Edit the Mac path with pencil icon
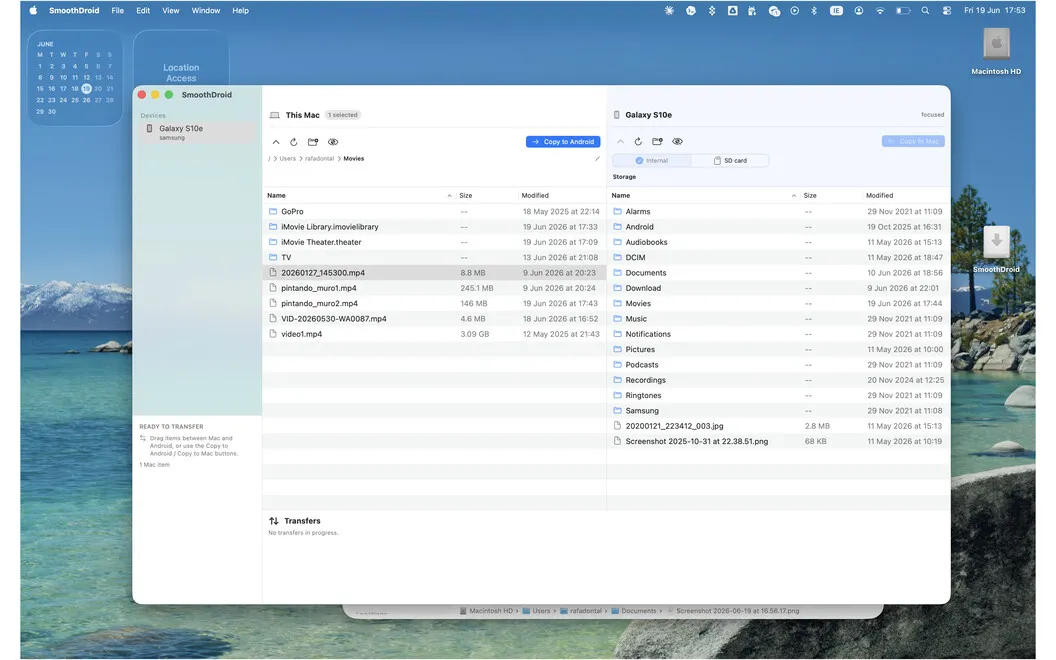Screen dimensions: 1056x660 pos(597,159)
